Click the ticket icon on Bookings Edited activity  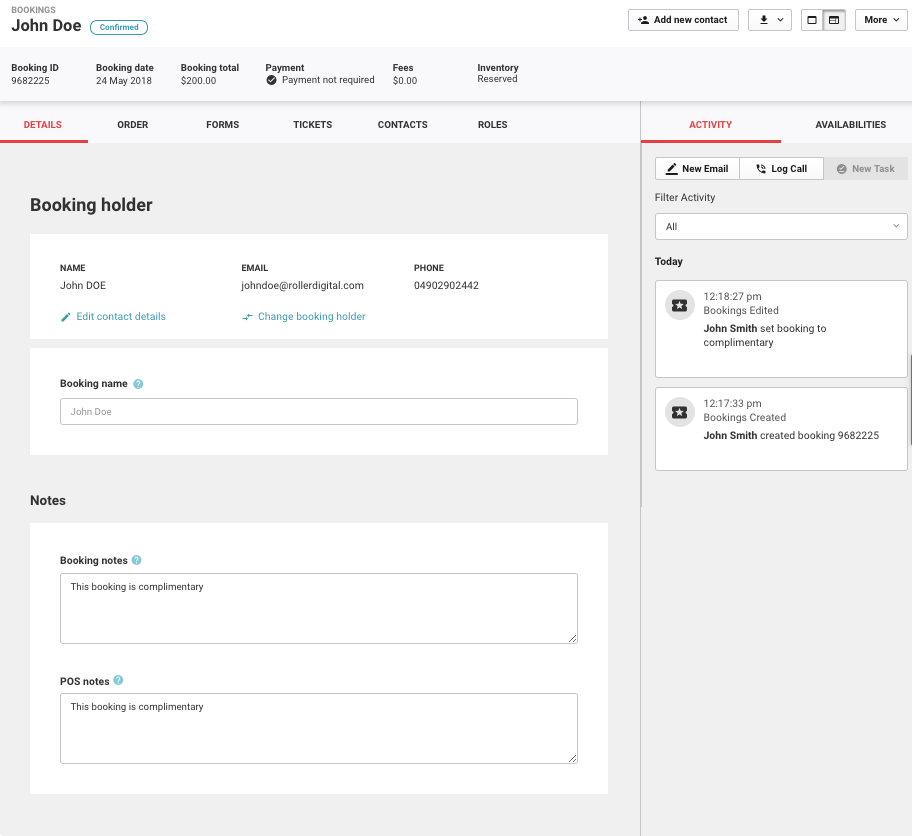pyautogui.click(x=680, y=306)
